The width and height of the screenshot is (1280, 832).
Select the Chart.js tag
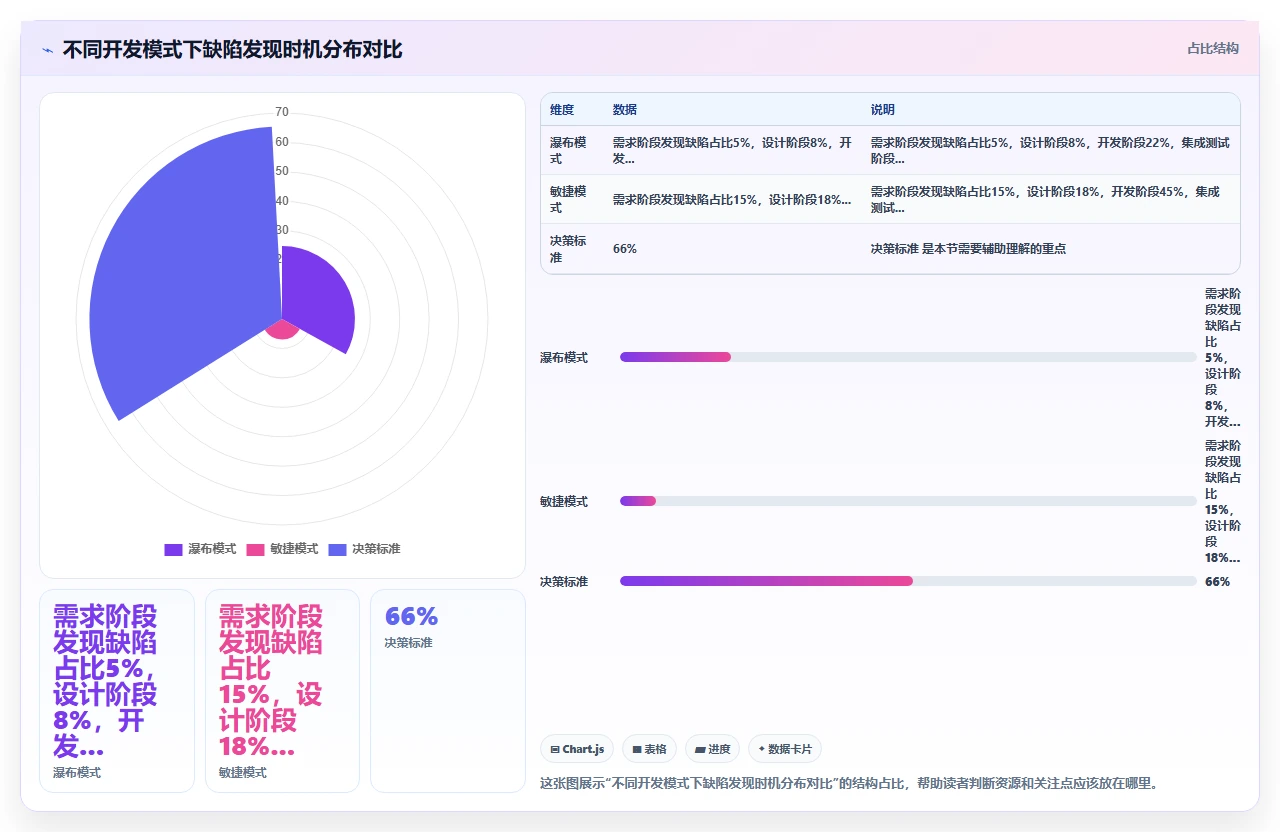tap(577, 749)
